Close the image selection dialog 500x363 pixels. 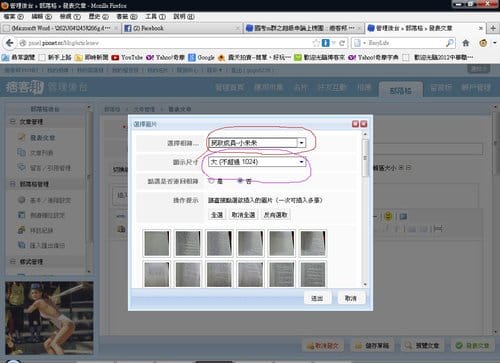click(x=364, y=124)
